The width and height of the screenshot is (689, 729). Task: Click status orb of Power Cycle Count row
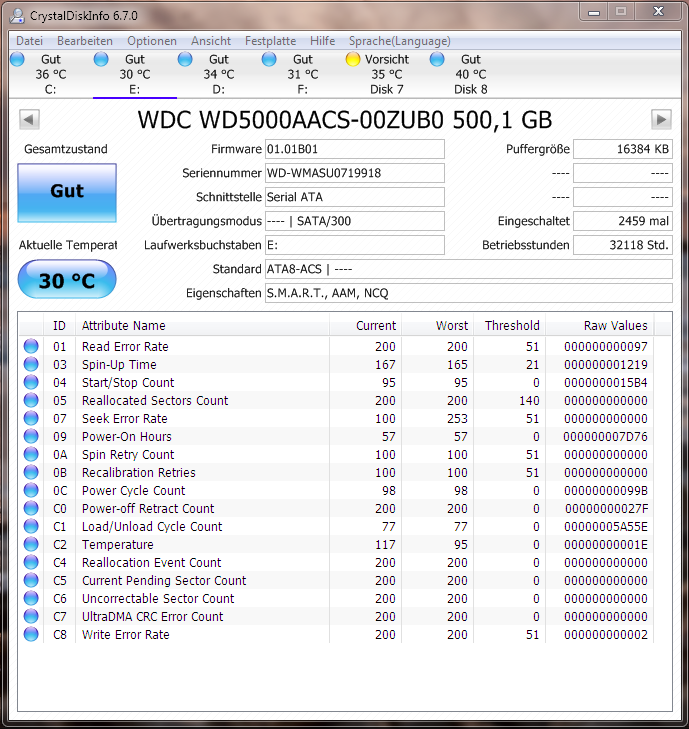(x=31, y=490)
